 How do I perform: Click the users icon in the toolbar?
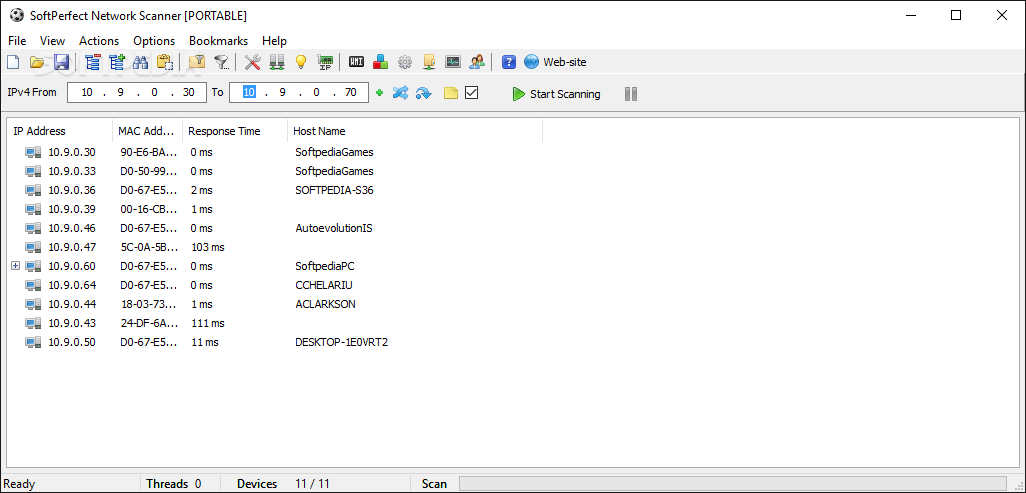[x=477, y=62]
